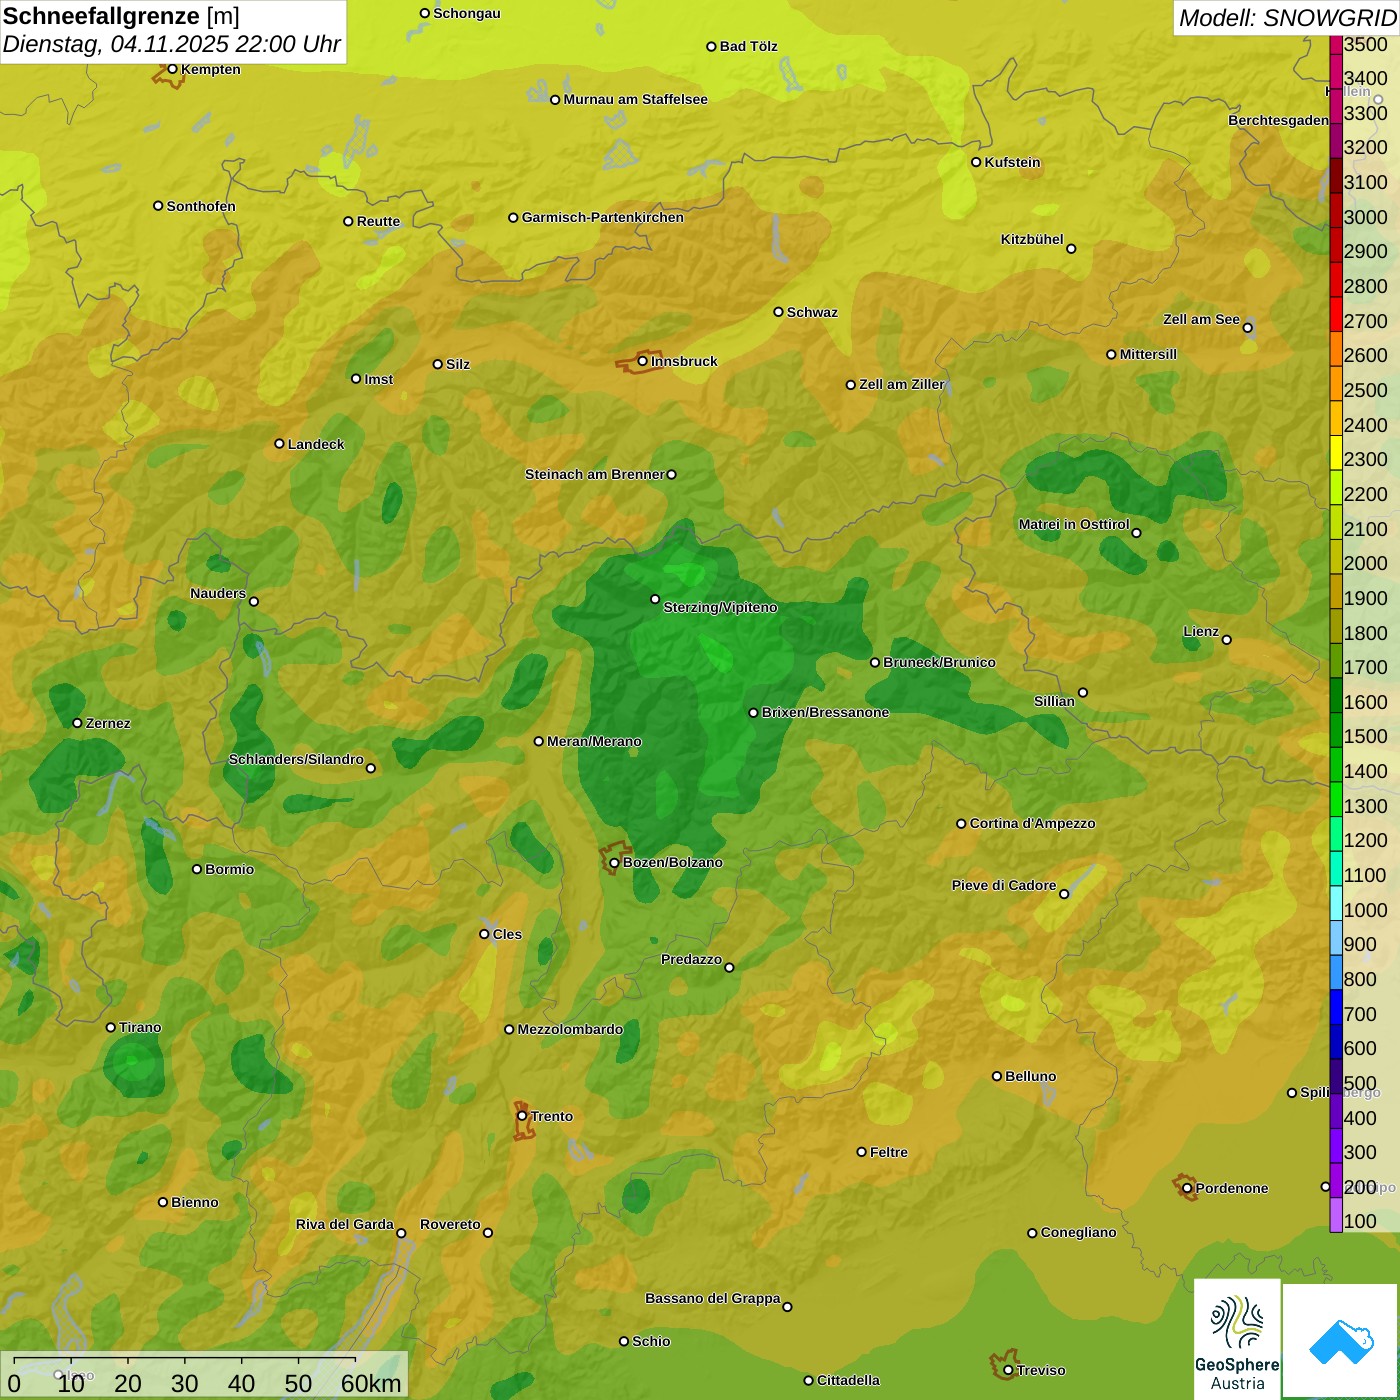Click the 60km scale bar label
The width and height of the screenshot is (1400, 1400).
[371, 1383]
